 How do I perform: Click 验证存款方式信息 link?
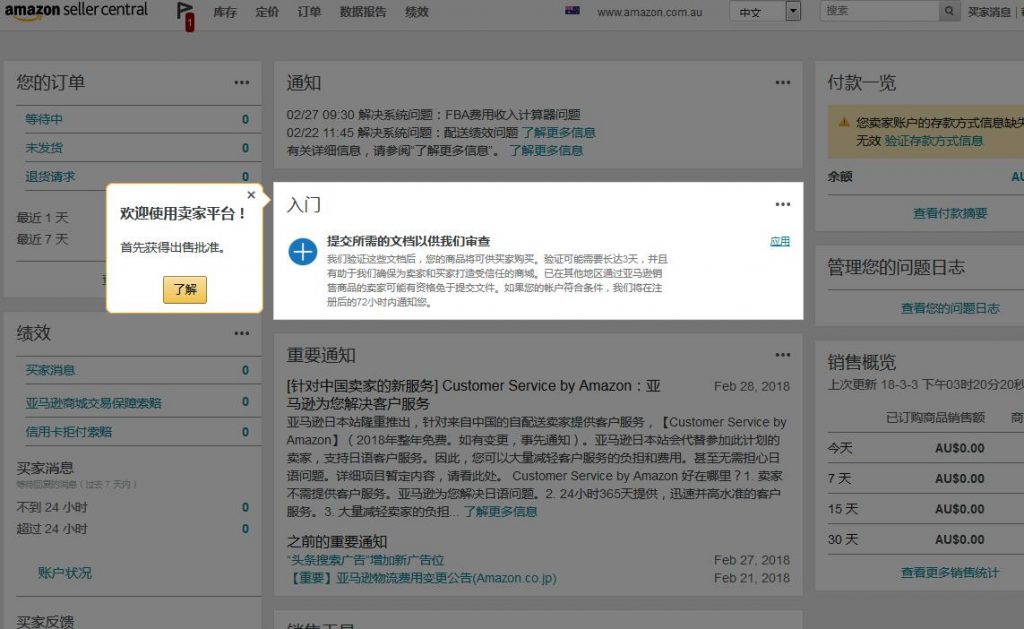tap(934, 141)
